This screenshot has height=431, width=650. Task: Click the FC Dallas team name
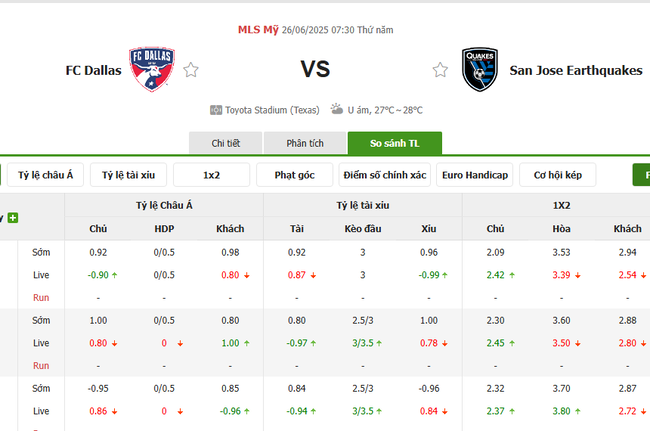(x=93, y=71)
